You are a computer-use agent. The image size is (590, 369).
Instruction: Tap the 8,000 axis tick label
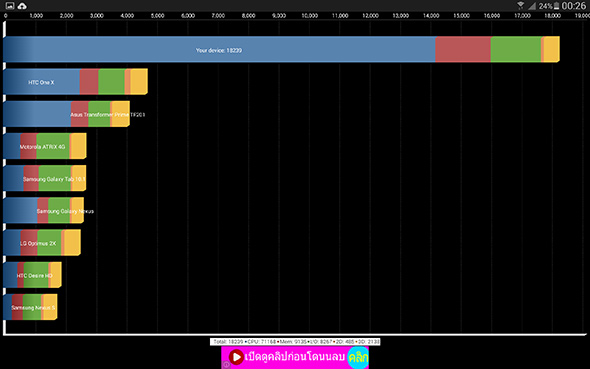[x=248, y=16]
